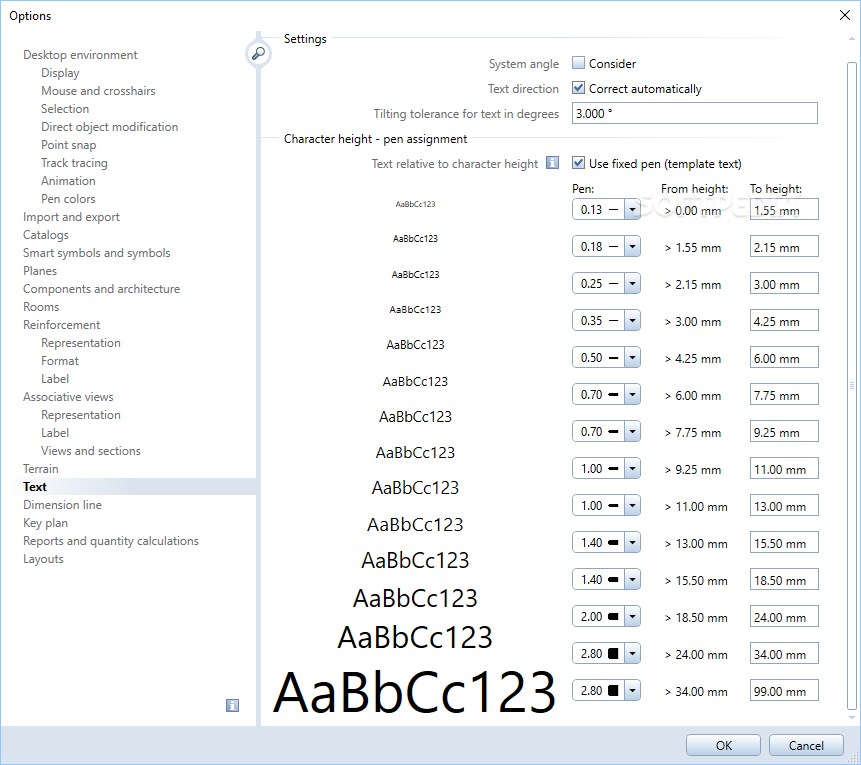Click scrollbar down arrow at bottom
861x765 pixels.
[x=852, y=717]
